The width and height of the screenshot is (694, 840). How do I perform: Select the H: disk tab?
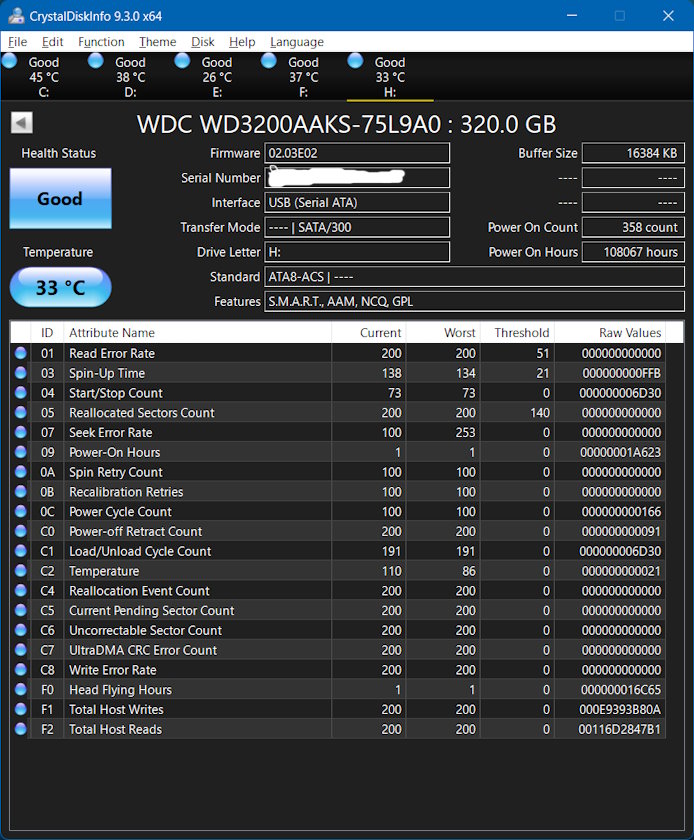tap(390, 77)
